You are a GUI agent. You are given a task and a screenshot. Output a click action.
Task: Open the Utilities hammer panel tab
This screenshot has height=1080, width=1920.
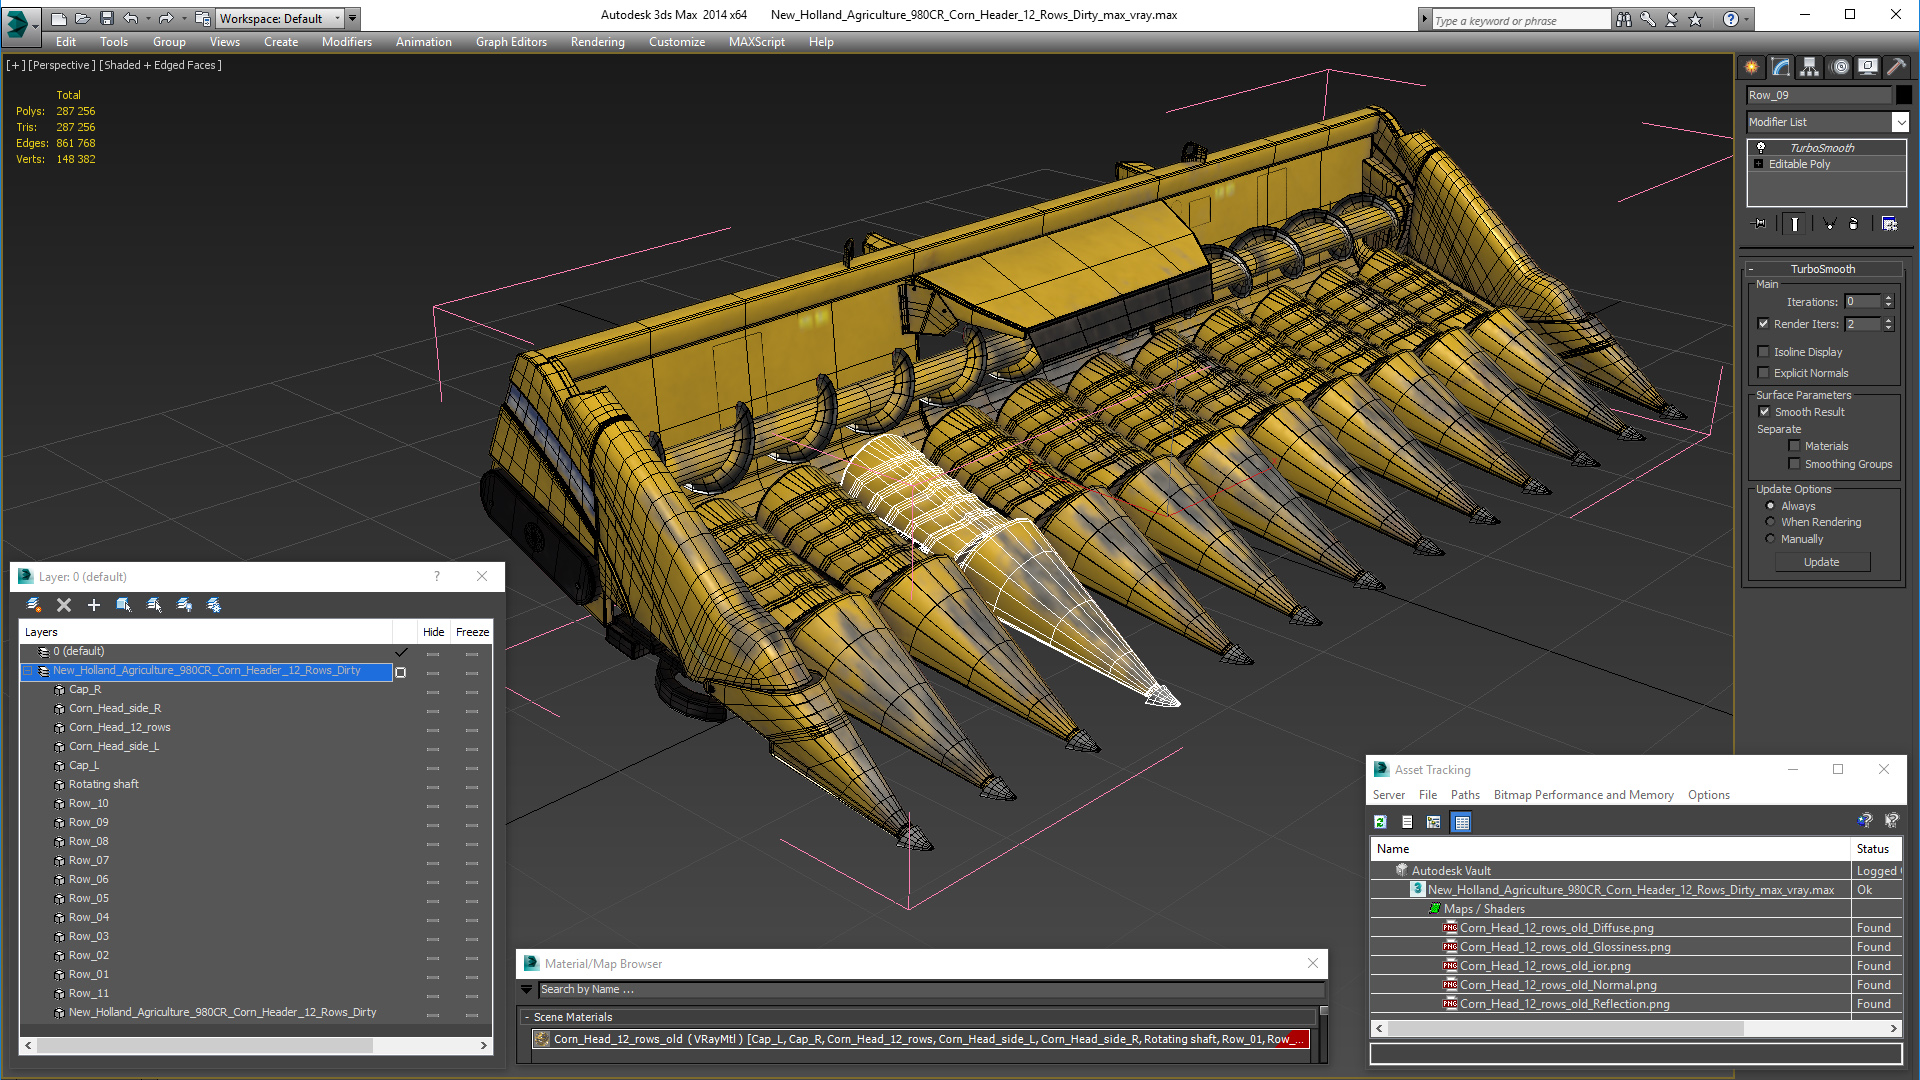tap(1896, 67)
